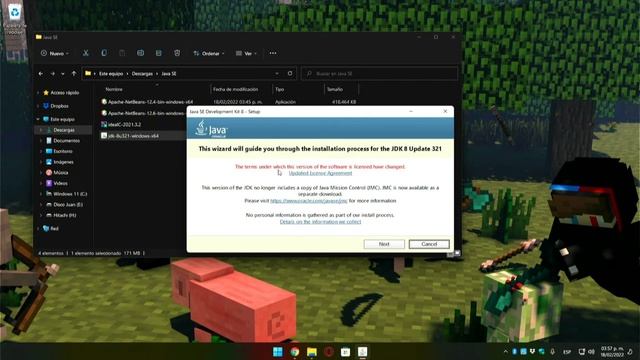Image resolution: width=640 pixels, height=360 pixels.
Task: Click the Copy icon in Explorer toolbar
Action: click(x=104, y=53)
